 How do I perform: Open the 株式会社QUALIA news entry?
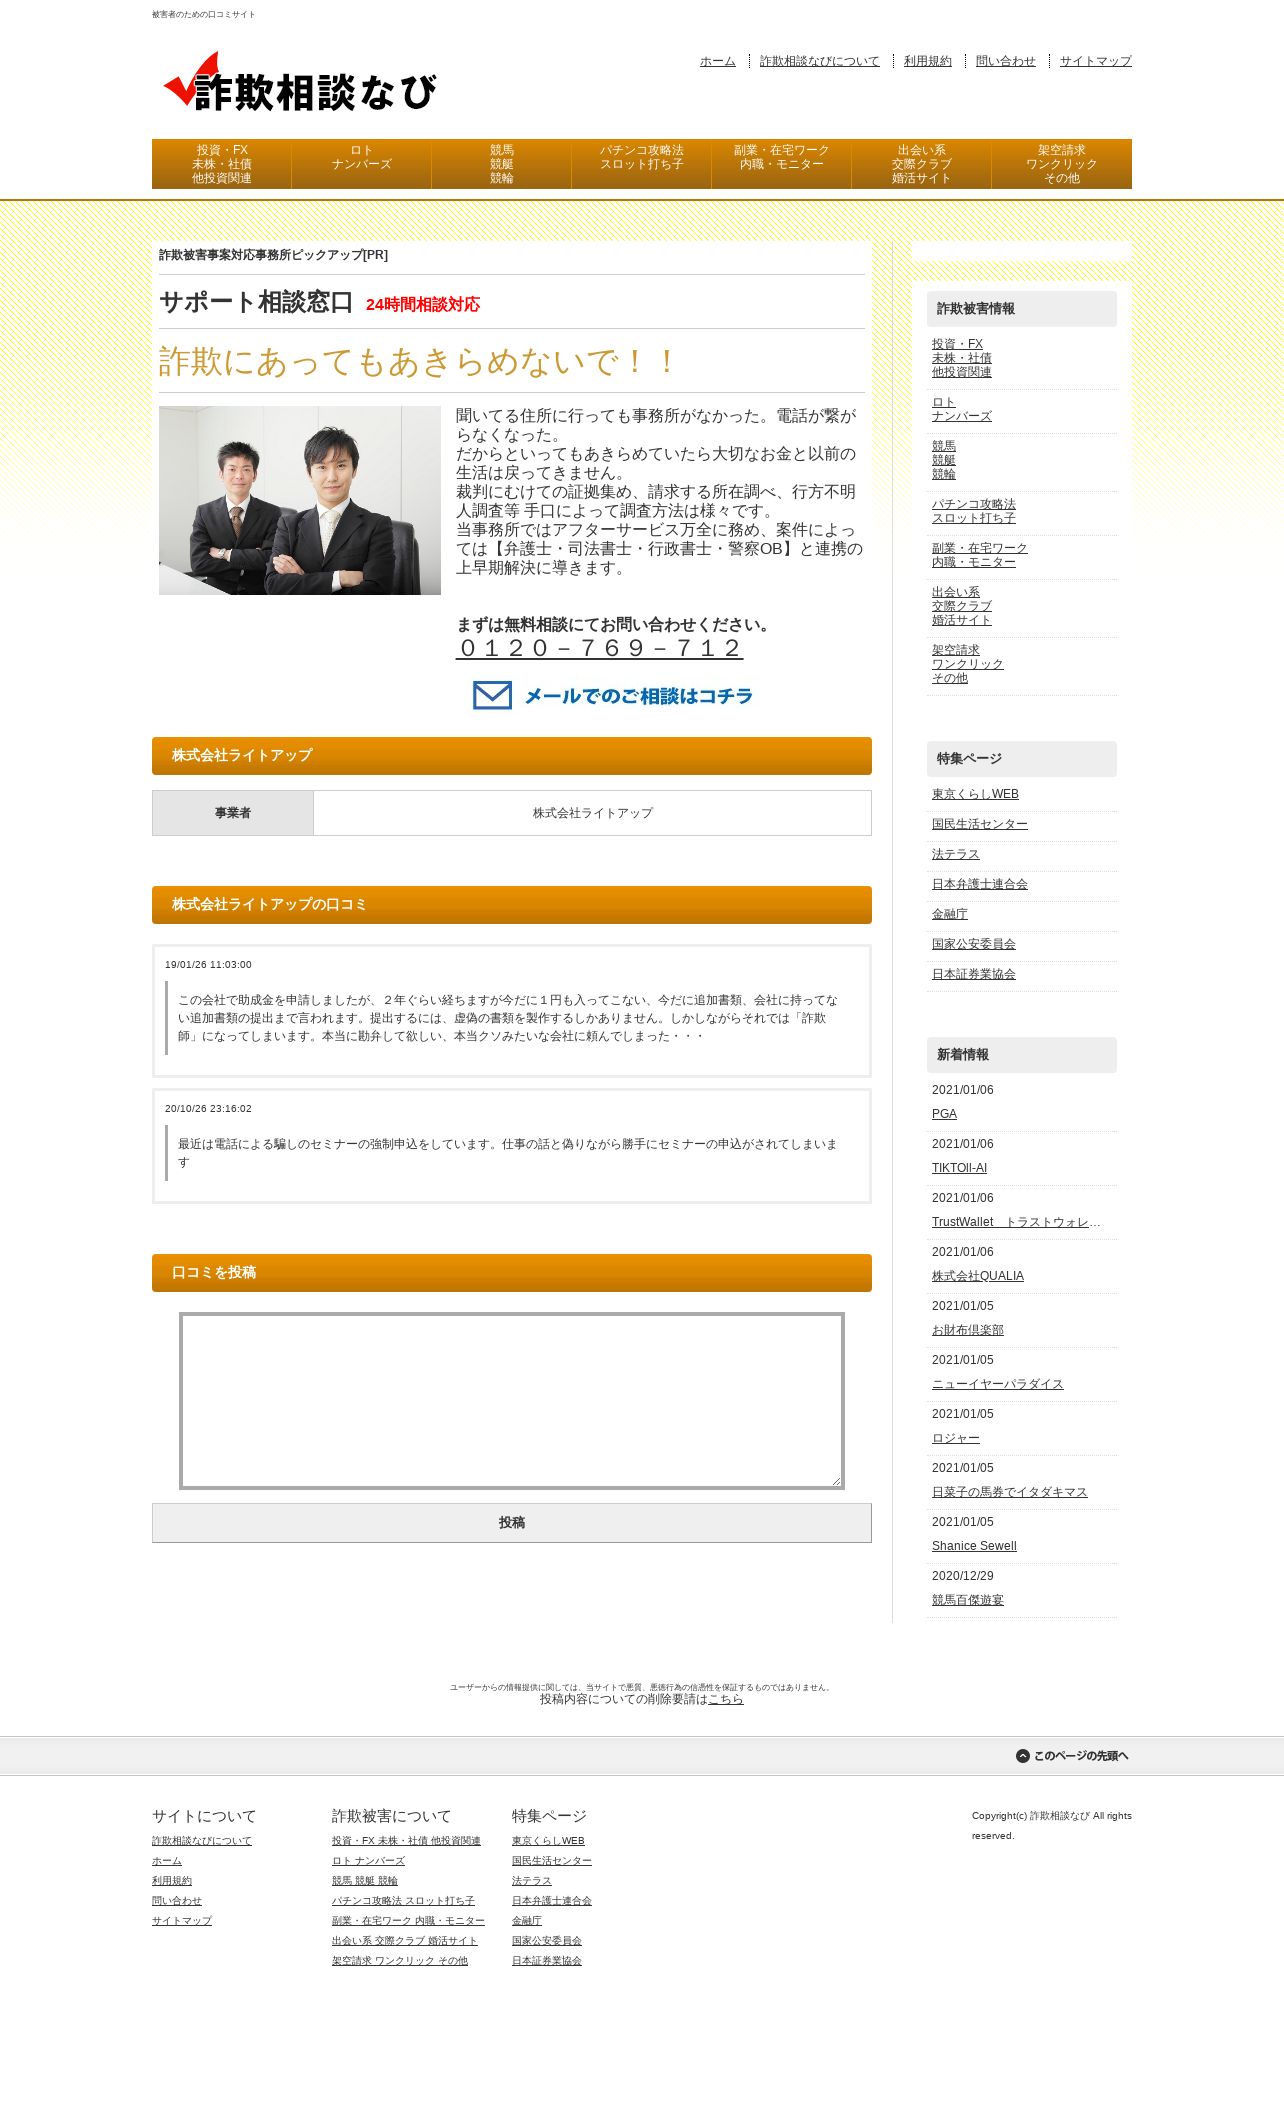978,1276
